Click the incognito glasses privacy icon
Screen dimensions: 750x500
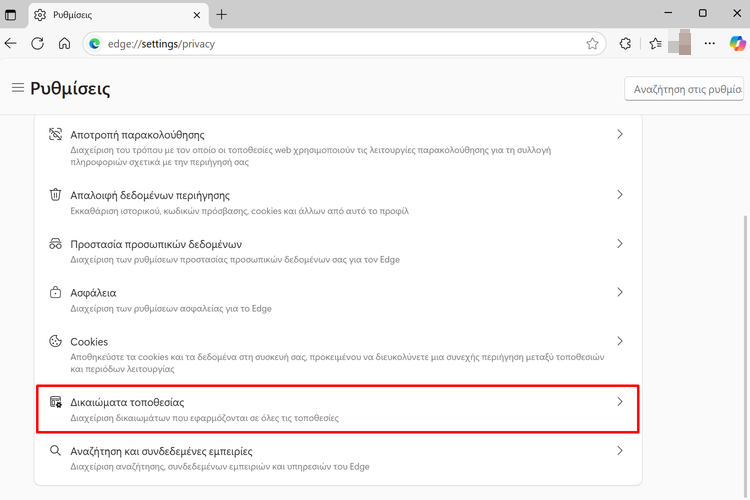pos(55,244)
